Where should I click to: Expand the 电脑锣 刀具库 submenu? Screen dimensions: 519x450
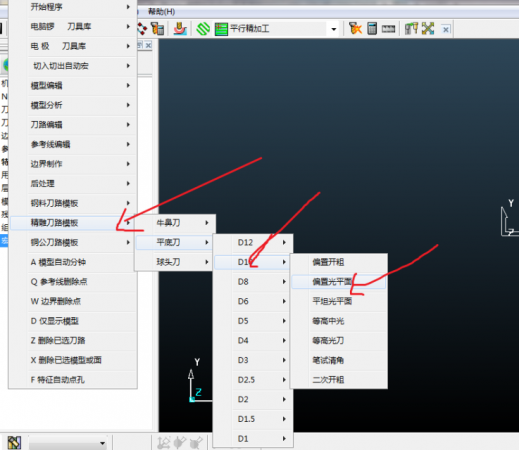click(73, 26)
